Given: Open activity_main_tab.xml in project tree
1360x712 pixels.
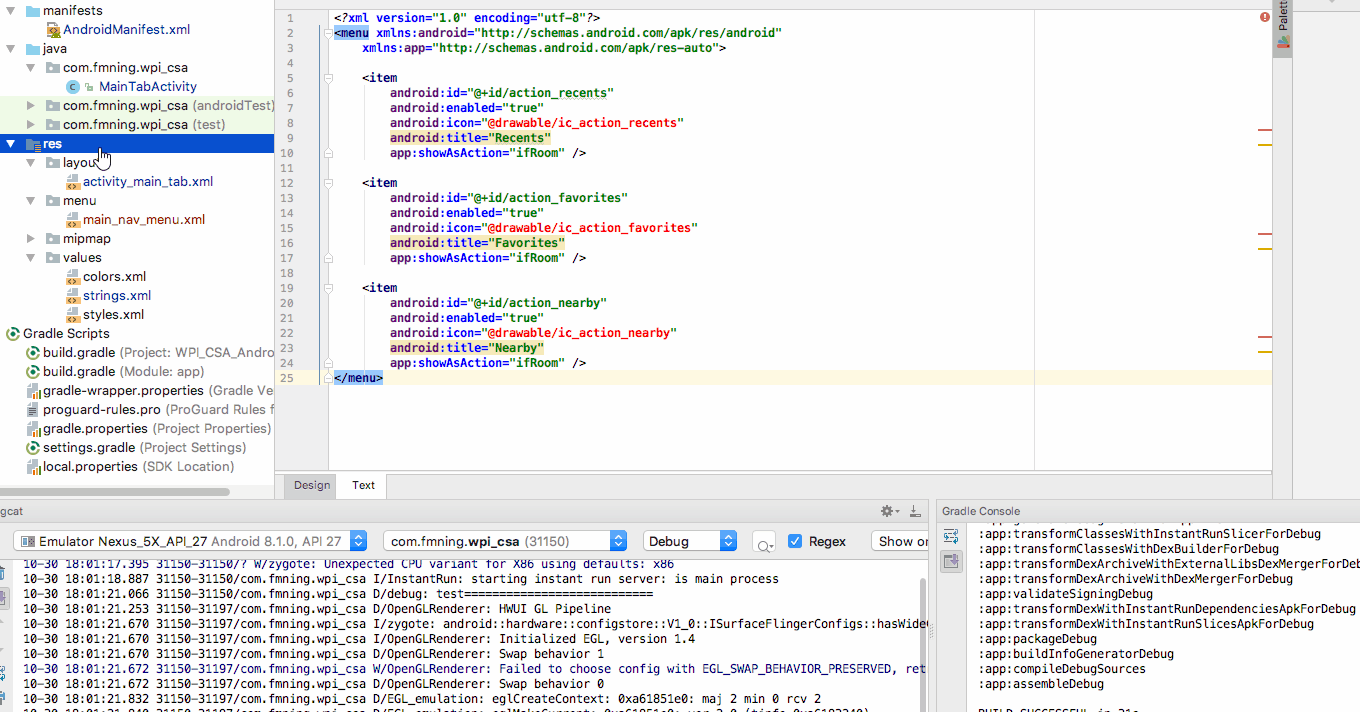Looking at the screenshot, I should click(148, 182).
